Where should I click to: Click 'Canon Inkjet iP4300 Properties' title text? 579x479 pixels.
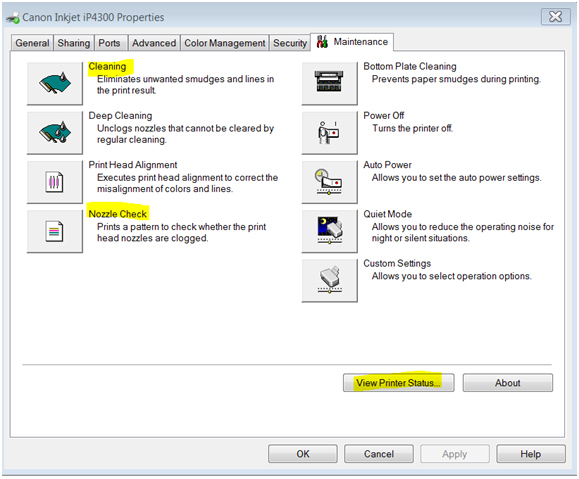(93, 17)
